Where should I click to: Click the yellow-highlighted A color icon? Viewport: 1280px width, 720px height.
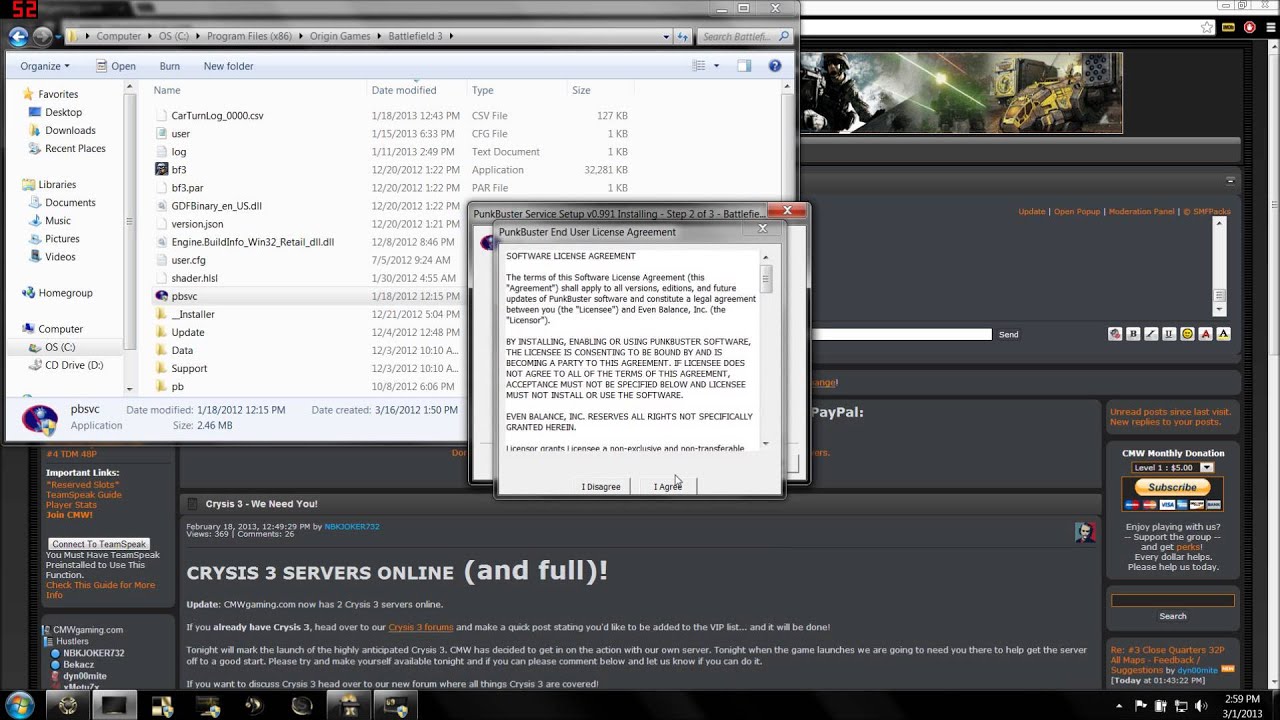point(1223,334)
